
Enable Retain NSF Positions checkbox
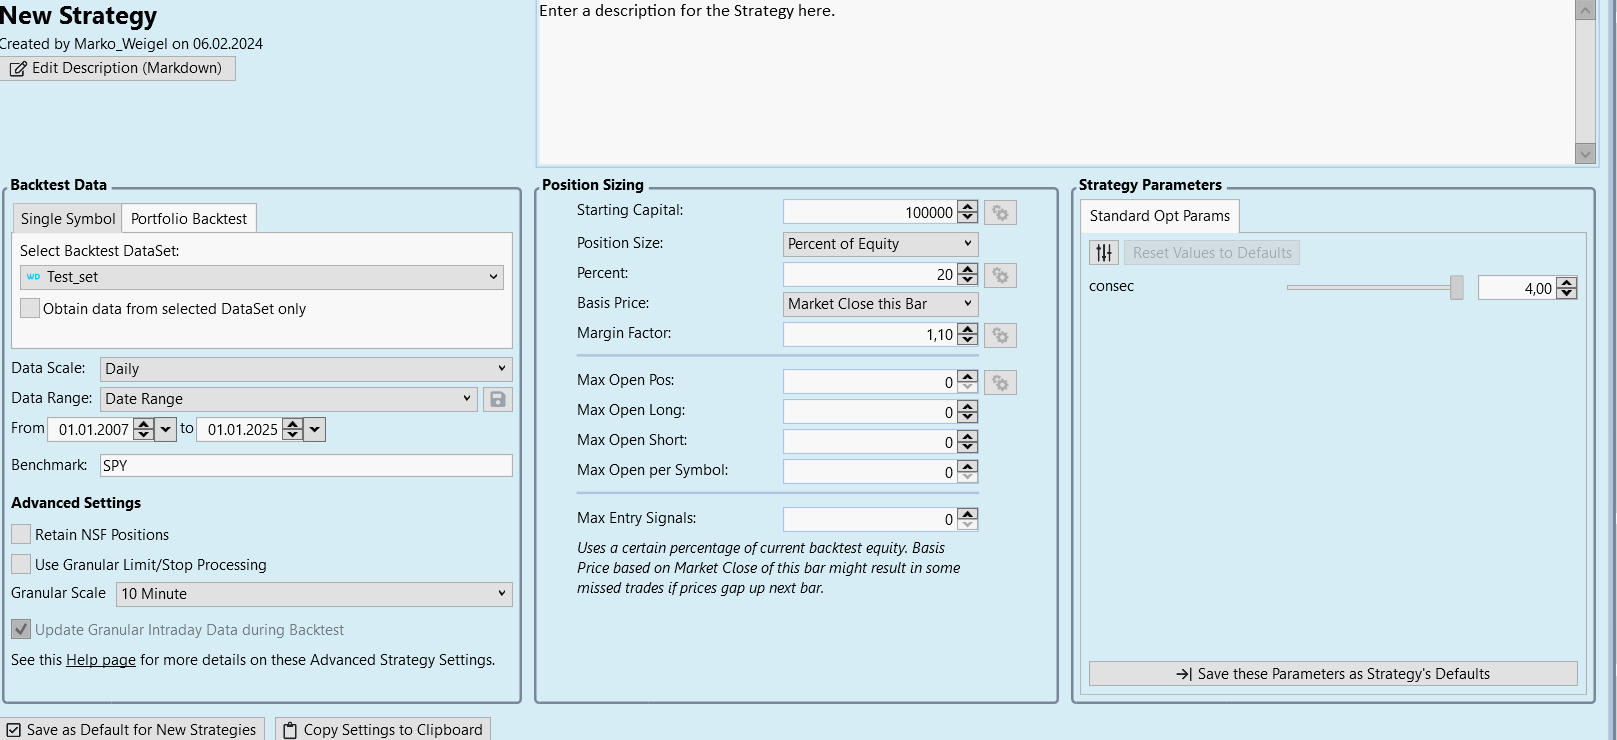point(21,534)
